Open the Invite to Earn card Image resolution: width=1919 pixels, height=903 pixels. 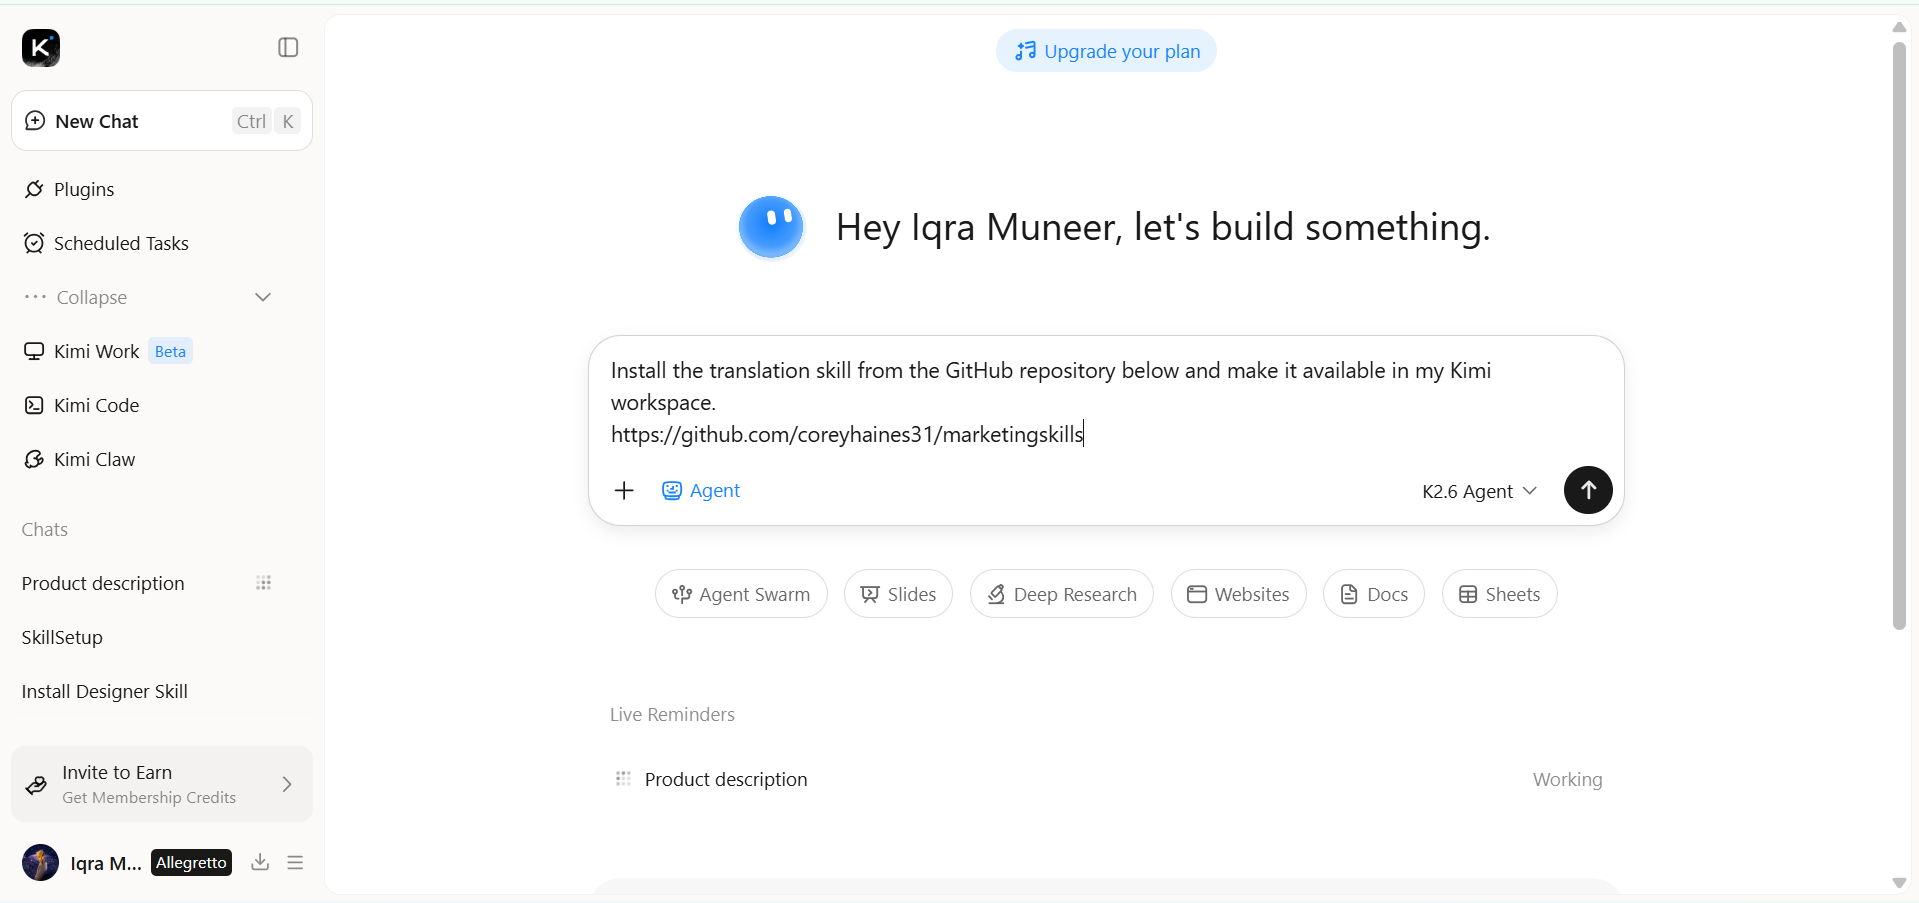pos(162,784)
